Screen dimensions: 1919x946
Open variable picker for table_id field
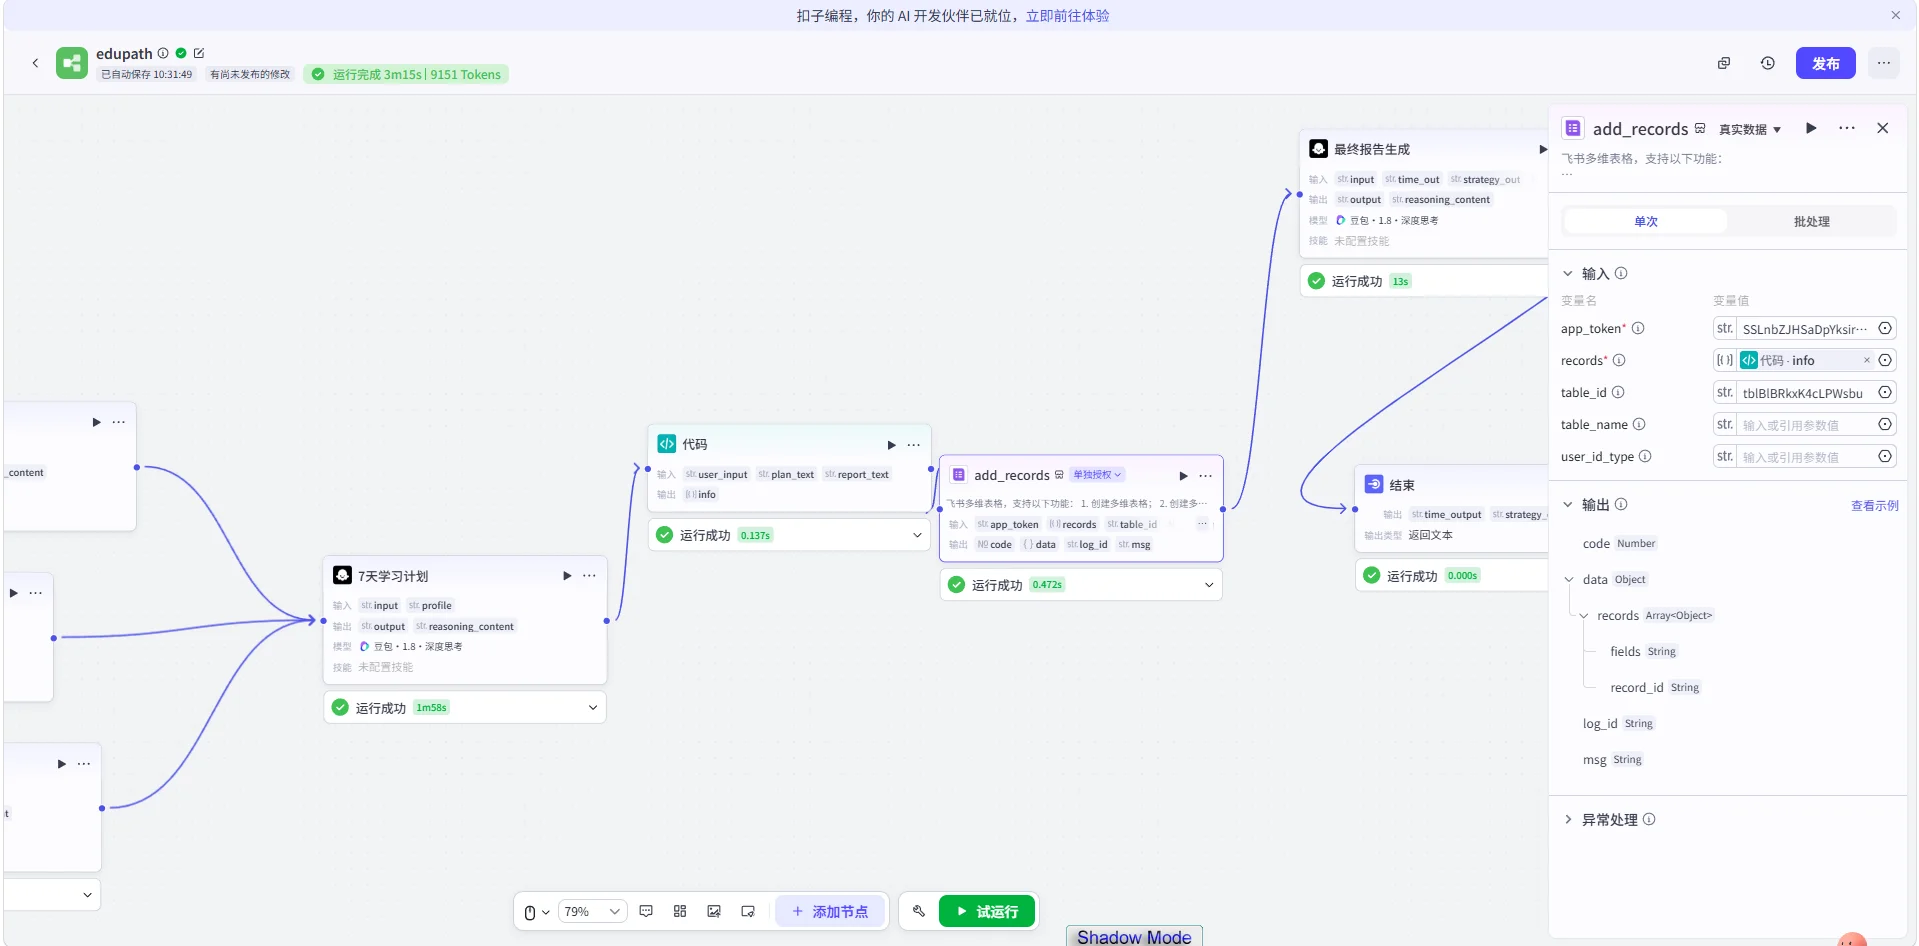[x=1885, y=392]
